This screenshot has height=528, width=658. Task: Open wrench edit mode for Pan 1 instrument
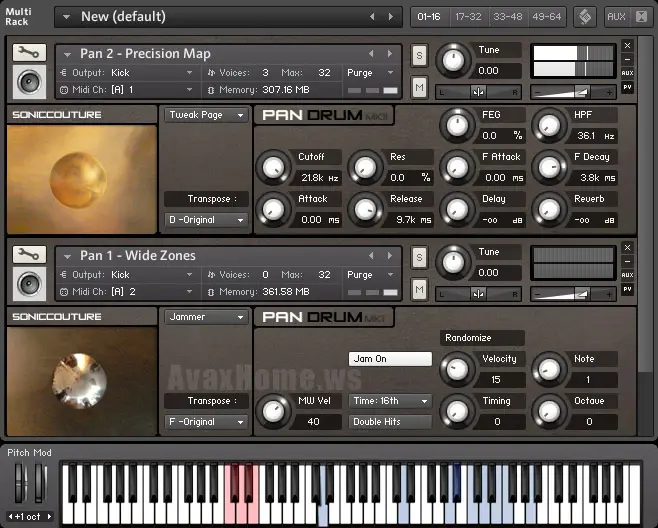(29, 254)
